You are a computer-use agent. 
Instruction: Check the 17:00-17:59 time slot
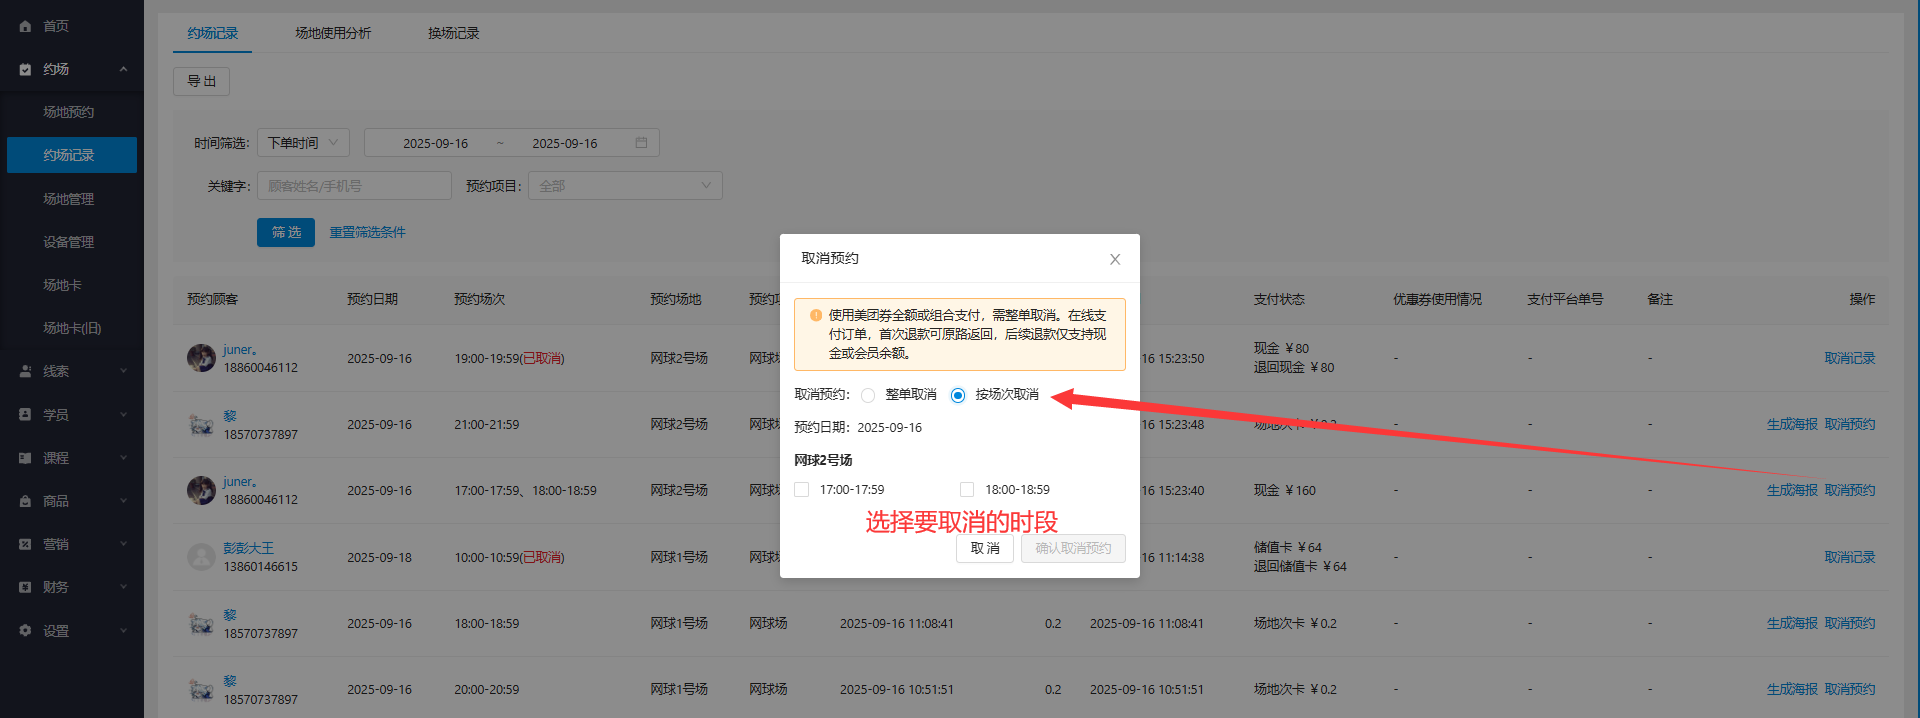[801, 490]
